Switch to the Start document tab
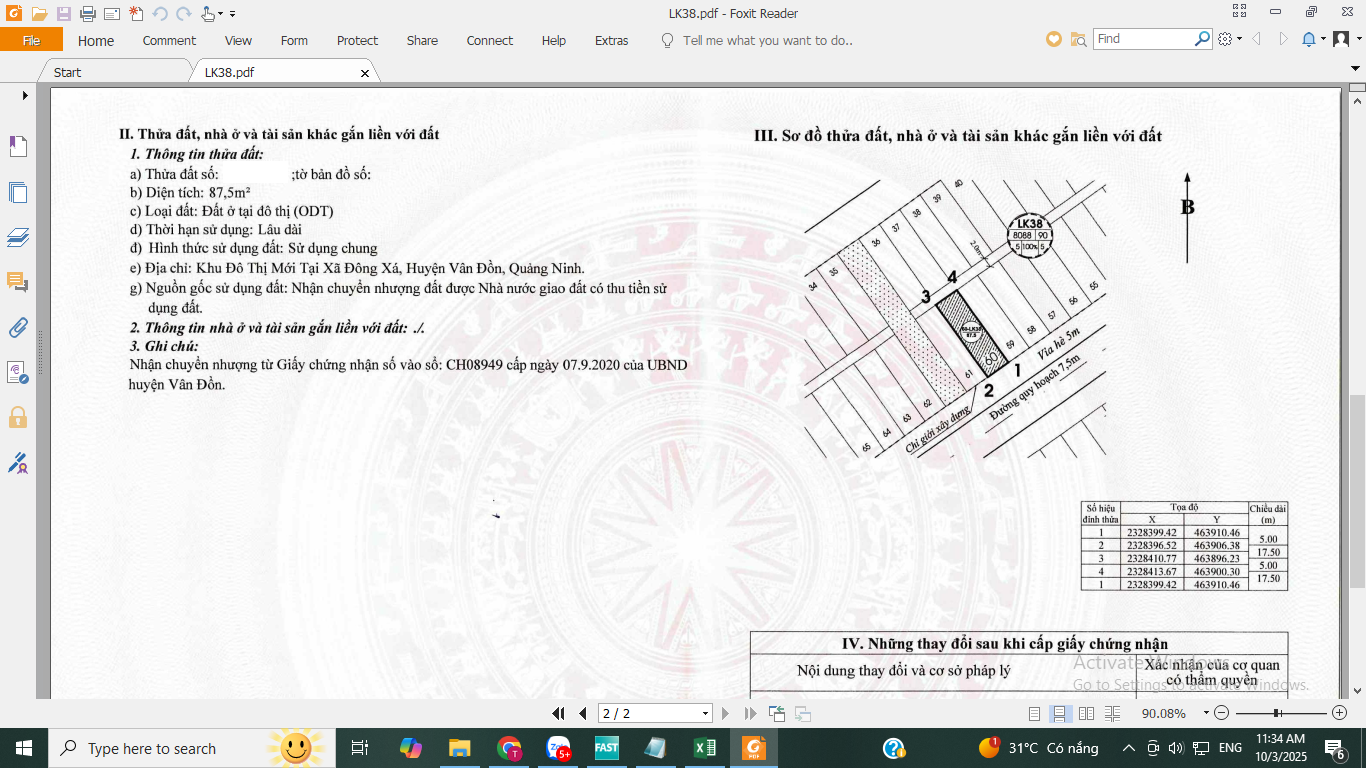Screen dimensions: 1366x768 click(67, 72)
